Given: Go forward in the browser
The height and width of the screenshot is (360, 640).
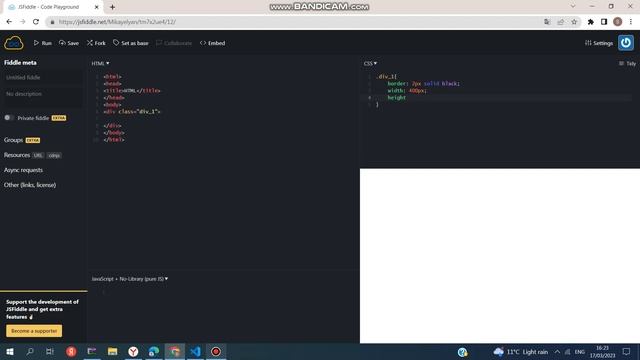Looking at the screenshot, I should [x=22, y=22].
